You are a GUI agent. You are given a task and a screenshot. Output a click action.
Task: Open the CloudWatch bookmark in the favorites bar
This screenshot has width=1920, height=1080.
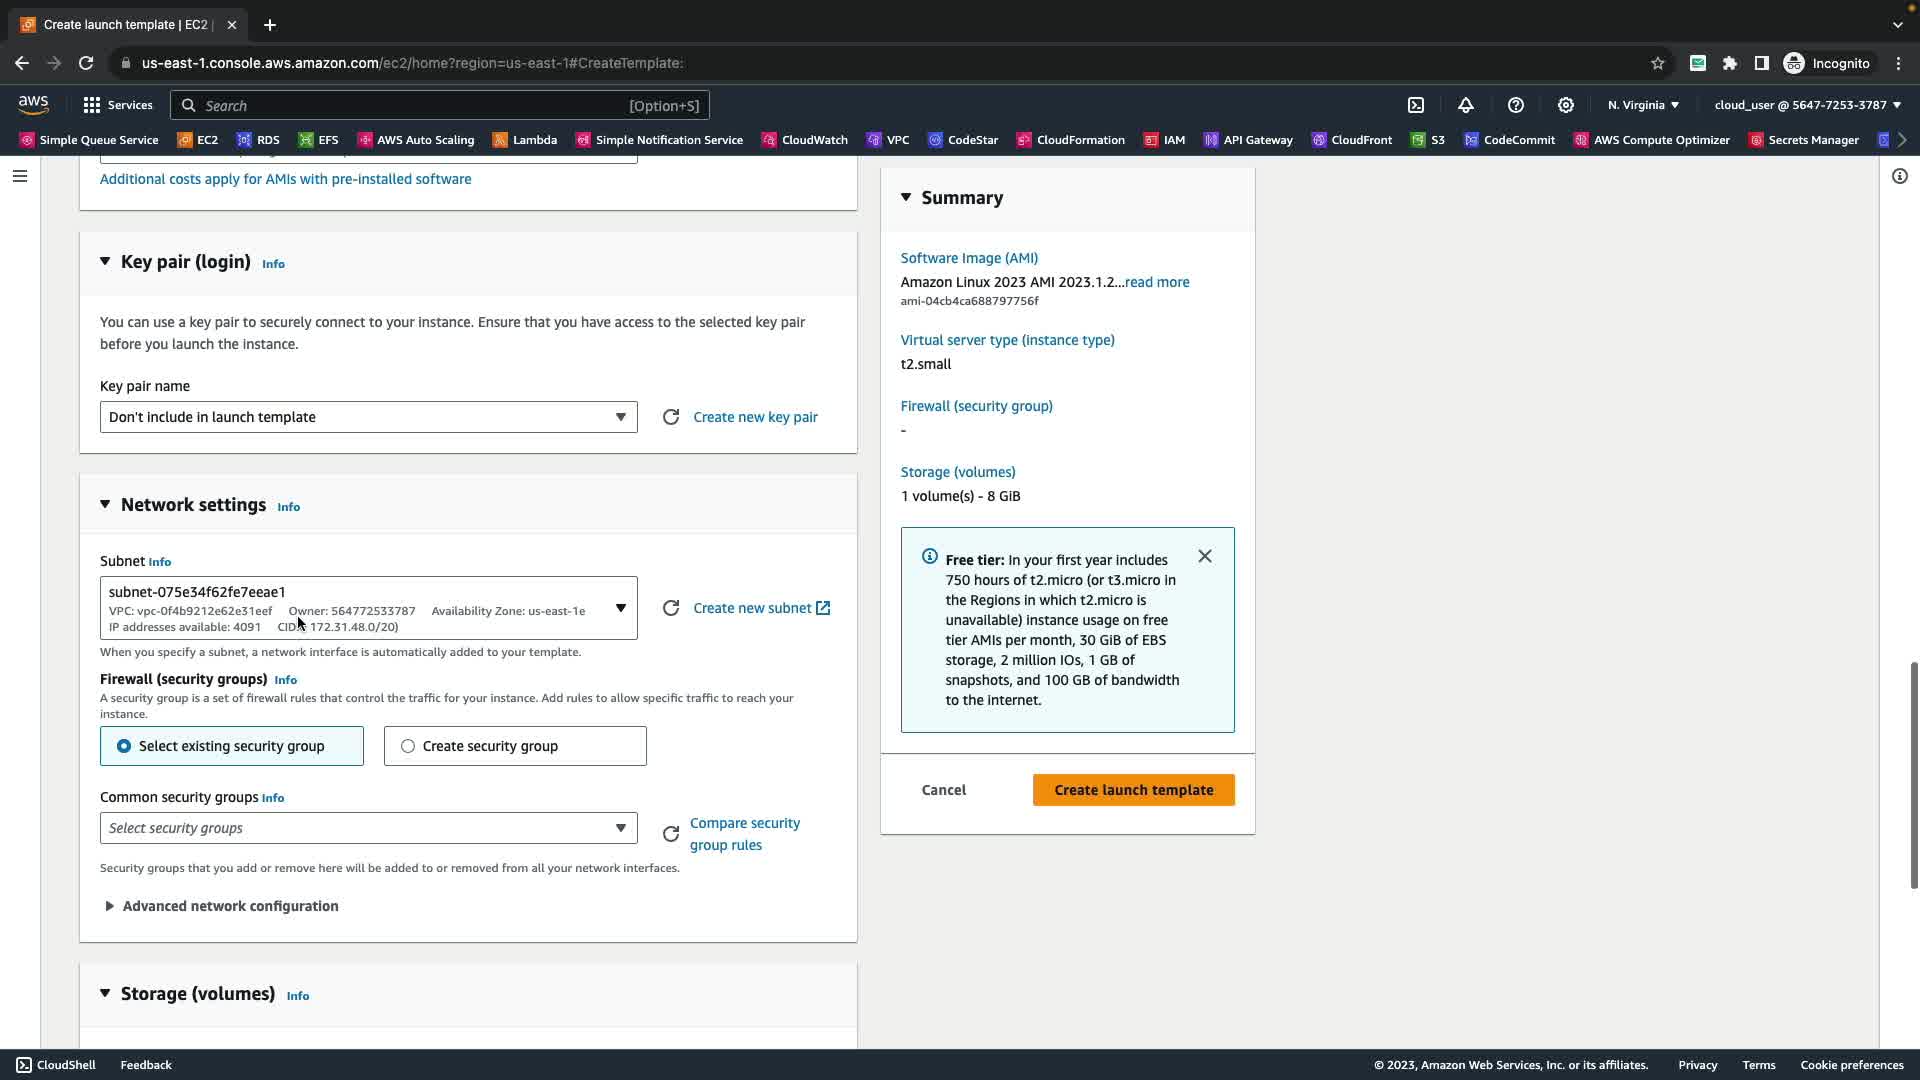tap(805, 140)
